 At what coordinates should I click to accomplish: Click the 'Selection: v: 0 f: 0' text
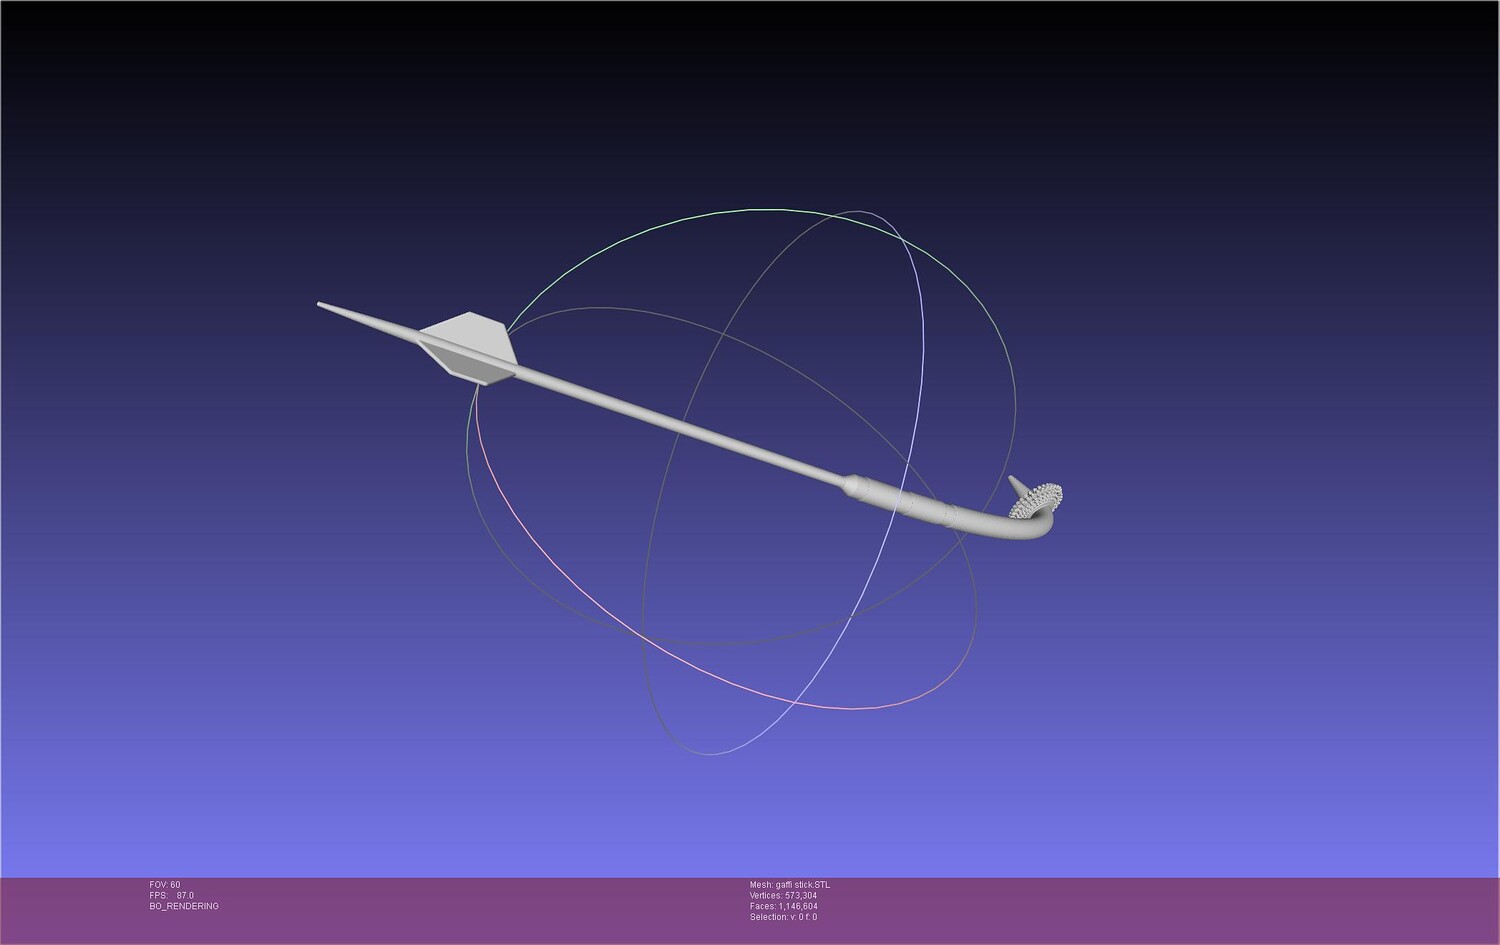[783, 917]
